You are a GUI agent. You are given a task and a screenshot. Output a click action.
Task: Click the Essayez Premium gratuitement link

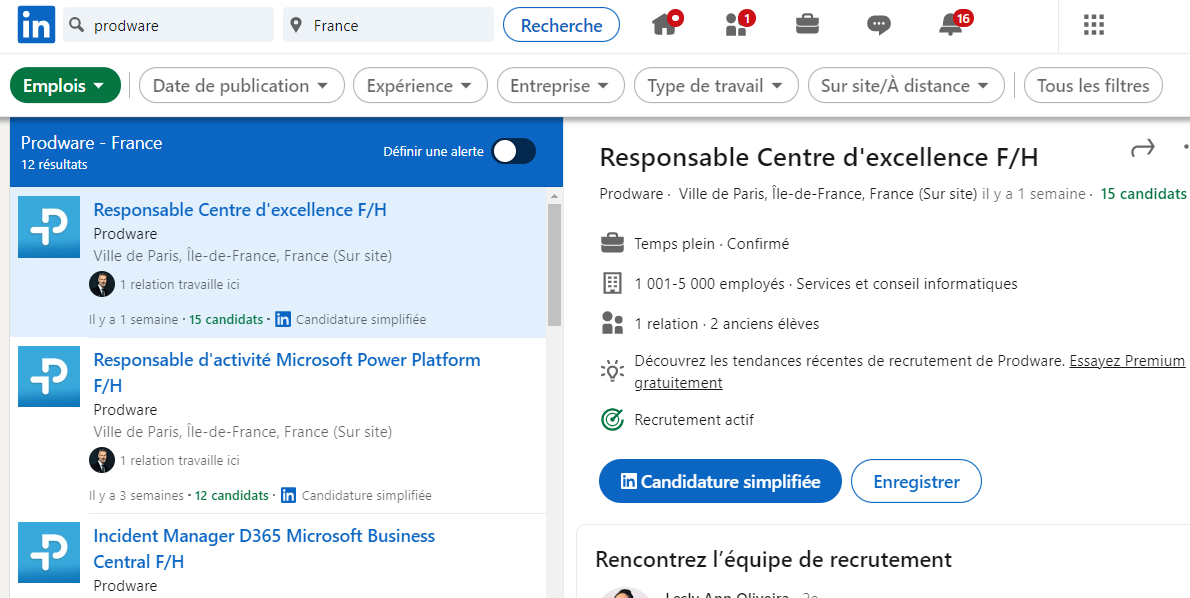point(1127,360)
